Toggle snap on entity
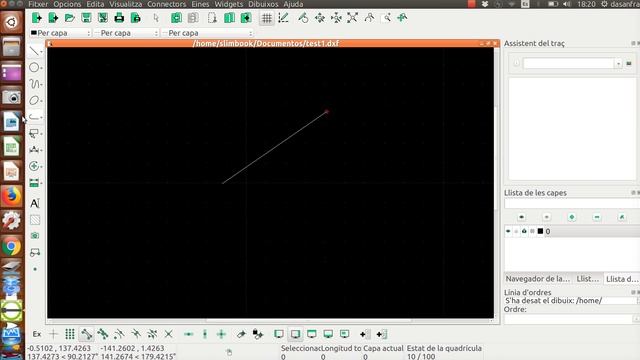 coord(102,334)
